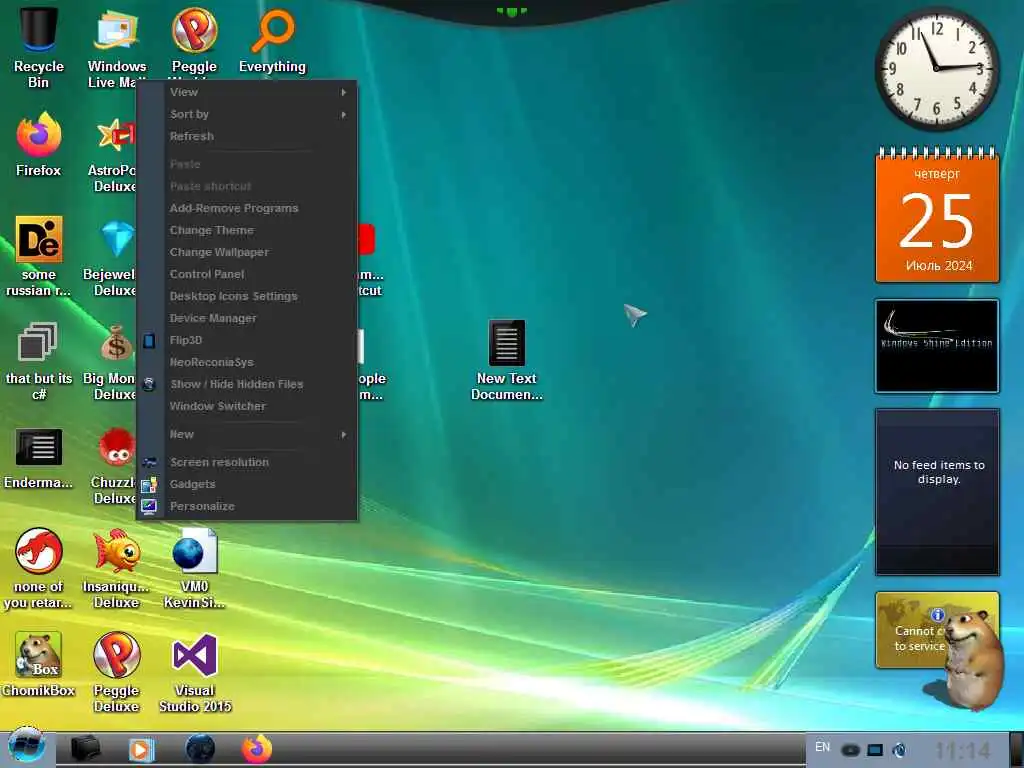The width and height of the screenshot is (1024, 768).
Task: Select the Enderma... desktop icon
Action: click(39, 458)
